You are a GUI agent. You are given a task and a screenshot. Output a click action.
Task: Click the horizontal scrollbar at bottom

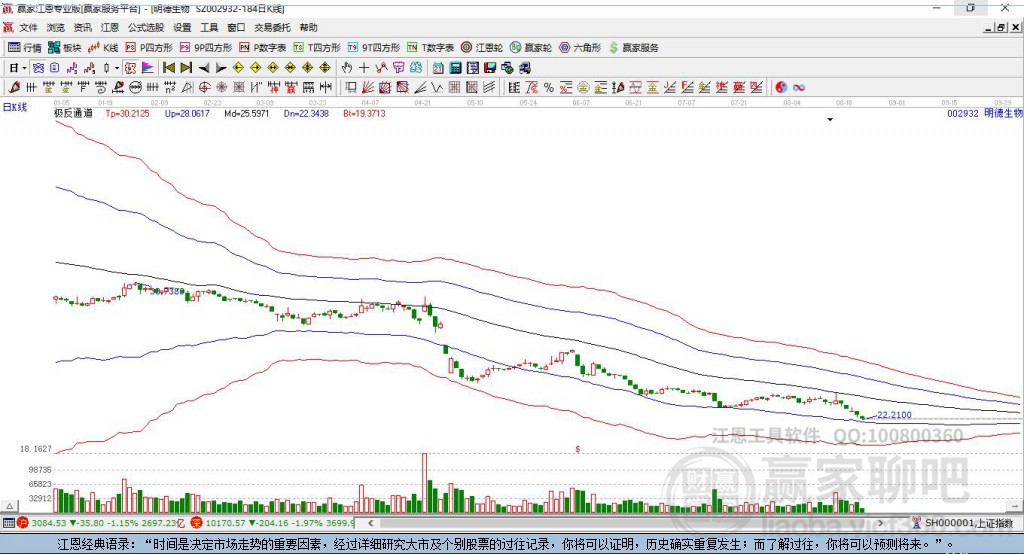pos(640,523)
